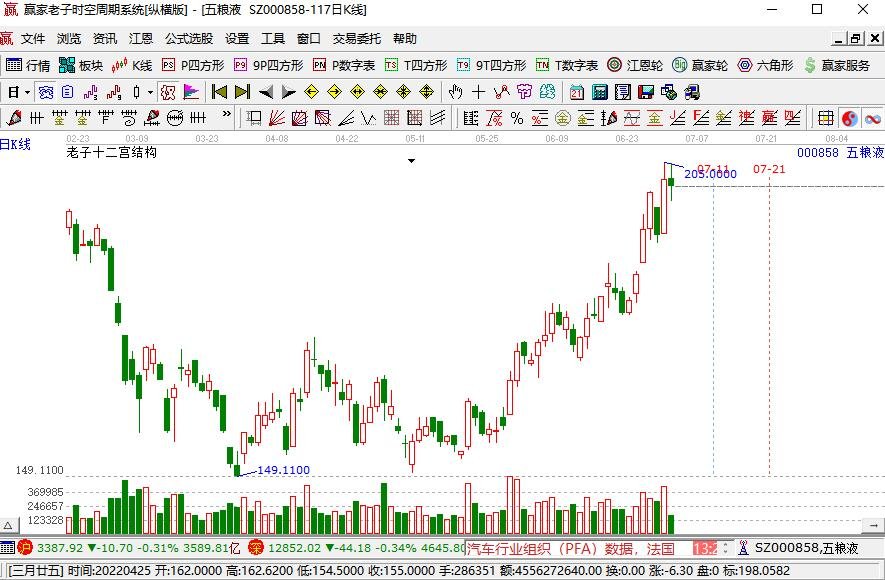
Task: Open the 日 period dropdown arrow
Action: [x=27, y=92]
